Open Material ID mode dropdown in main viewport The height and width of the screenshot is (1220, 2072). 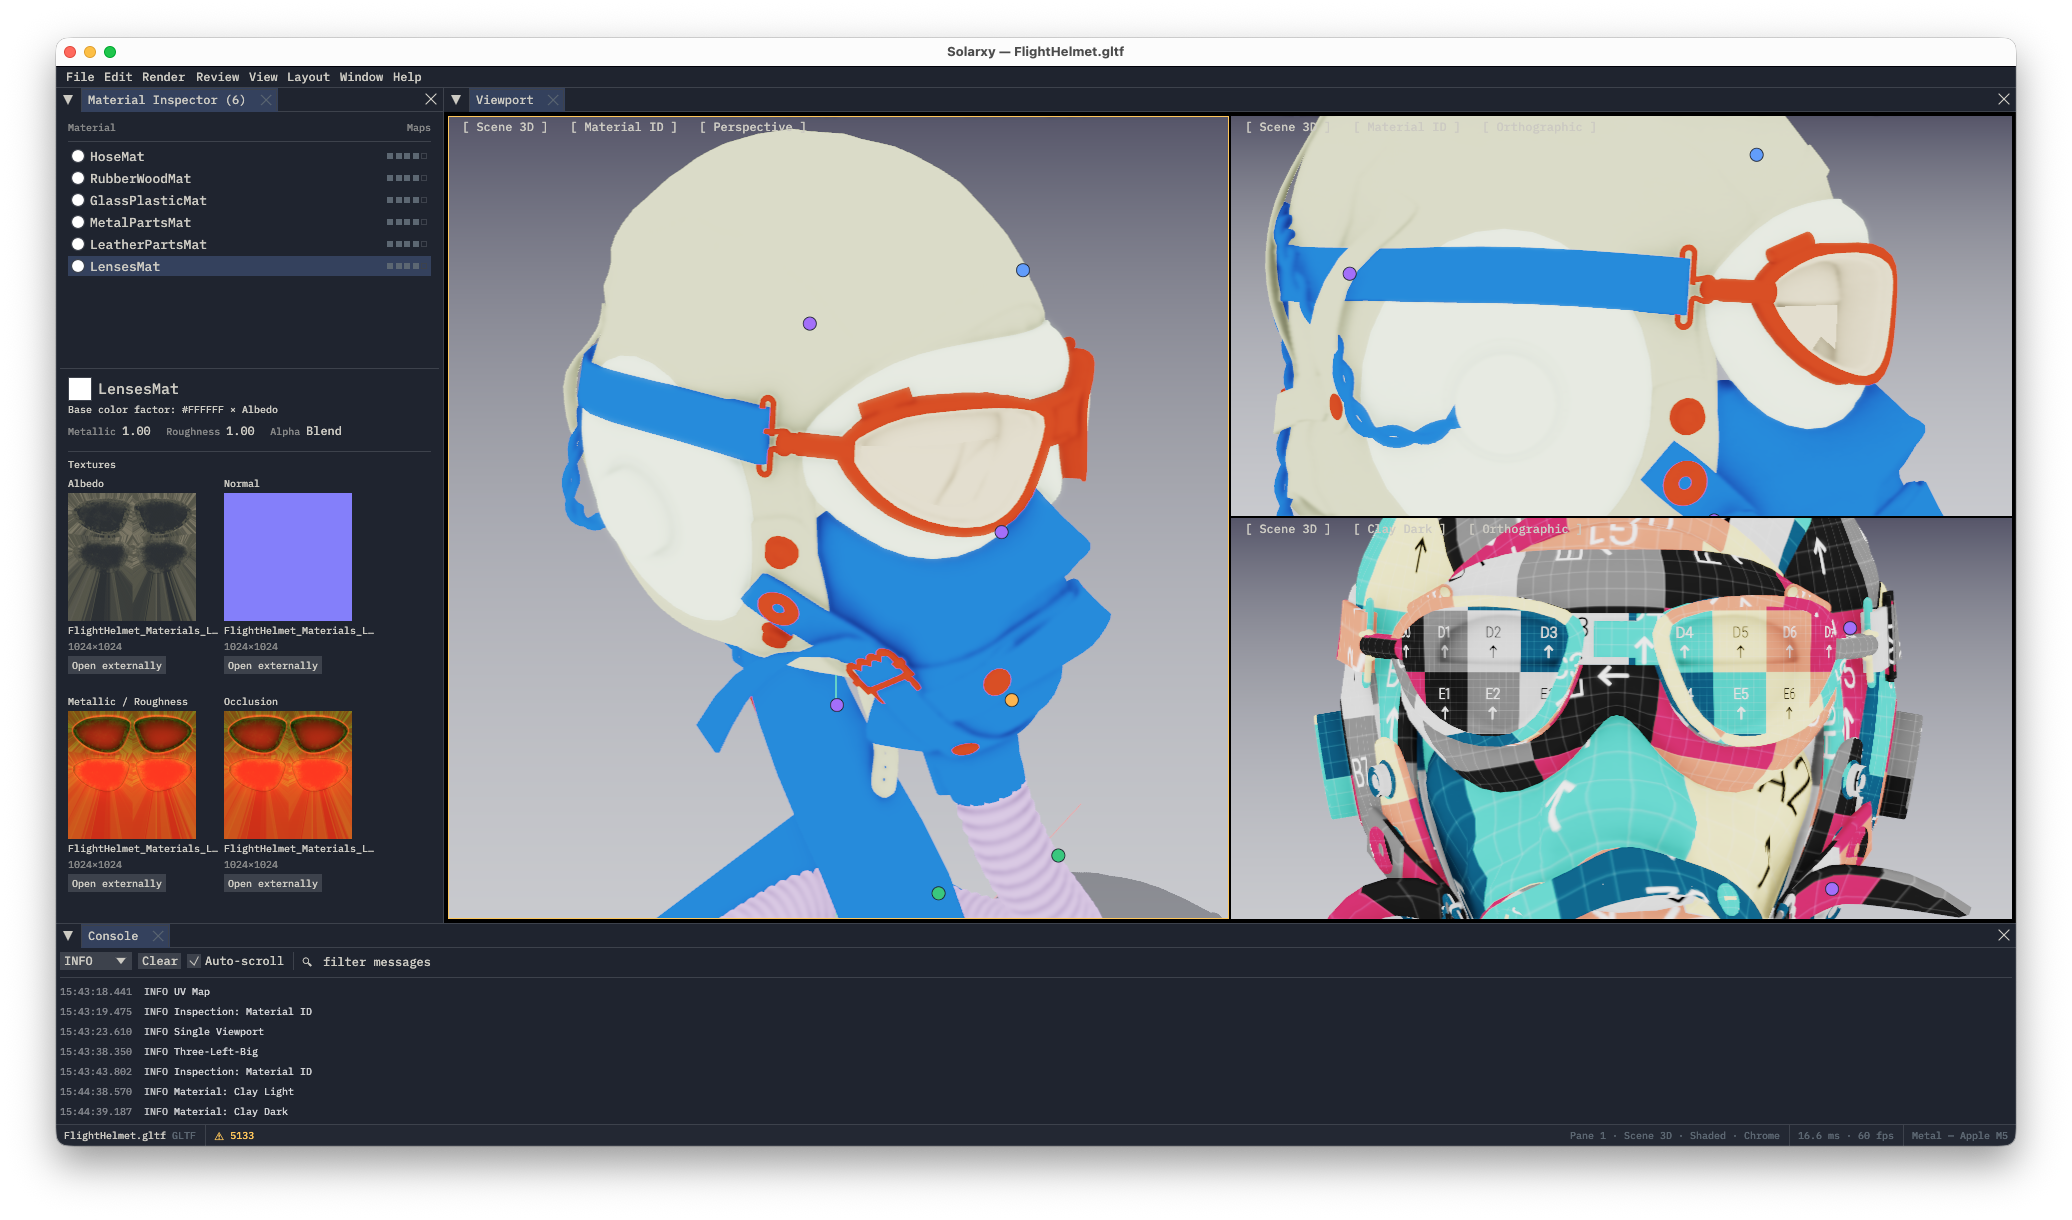pos(624,127)
